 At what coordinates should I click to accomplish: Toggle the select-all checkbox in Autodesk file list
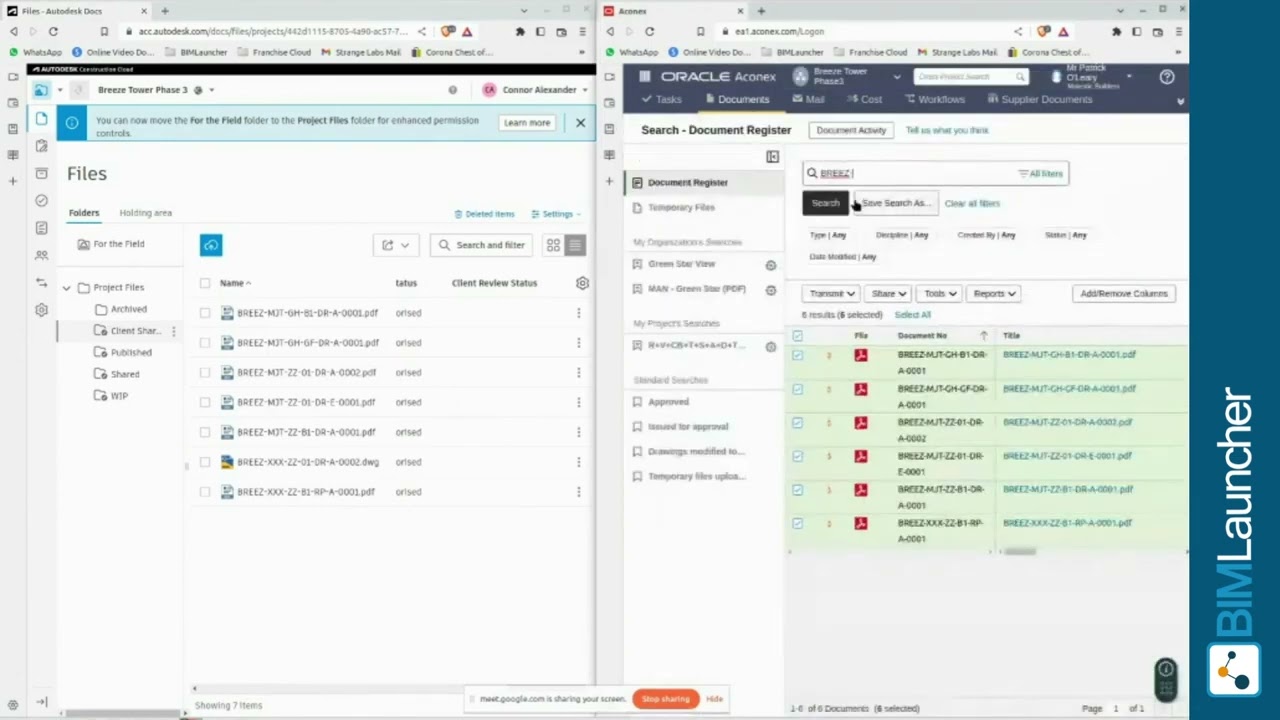[205, 283]
